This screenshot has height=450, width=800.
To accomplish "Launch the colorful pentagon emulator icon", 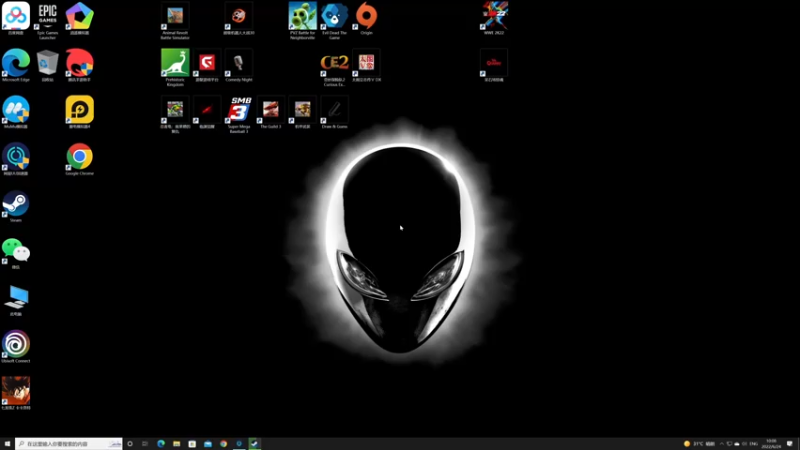I will pyautogui.click(x=80, y=18).
